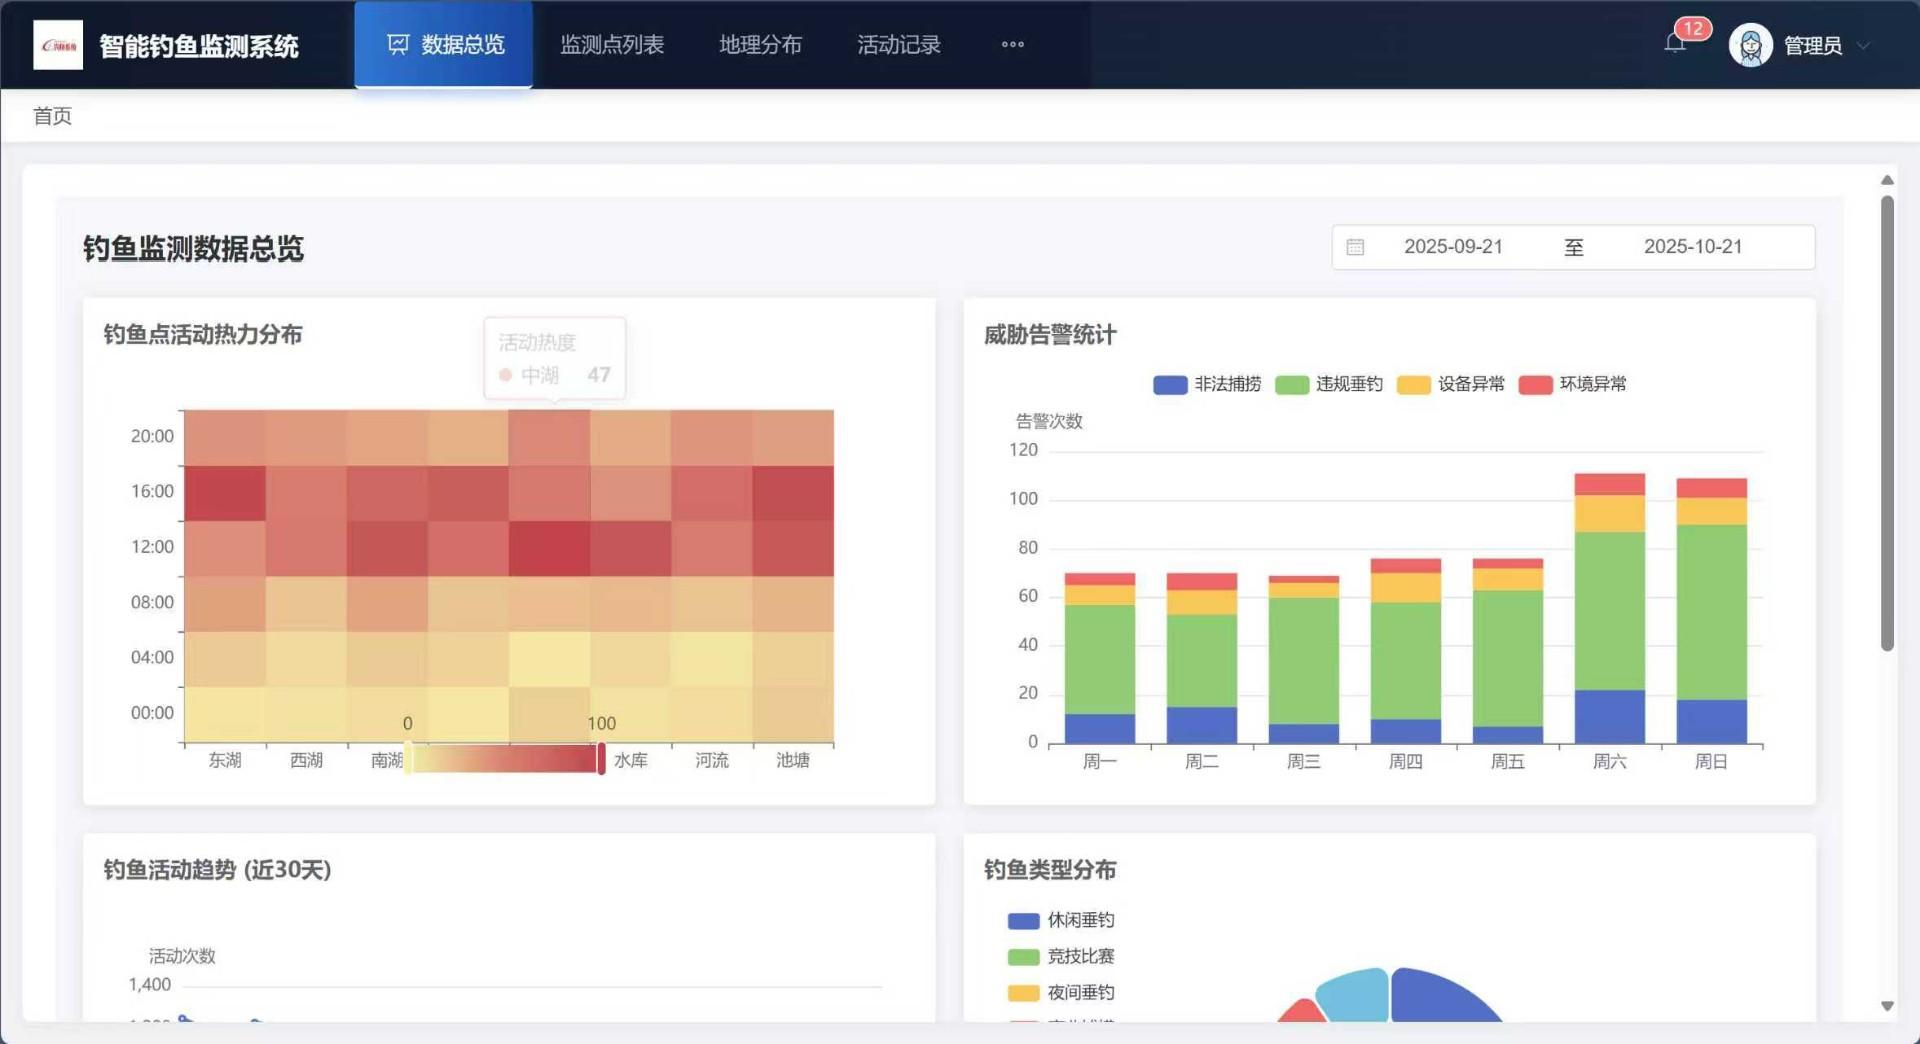This screenshot has width=1920, height=1044.
Task: Hide the 设备异常 legend series
Action: coord(1451,384)
